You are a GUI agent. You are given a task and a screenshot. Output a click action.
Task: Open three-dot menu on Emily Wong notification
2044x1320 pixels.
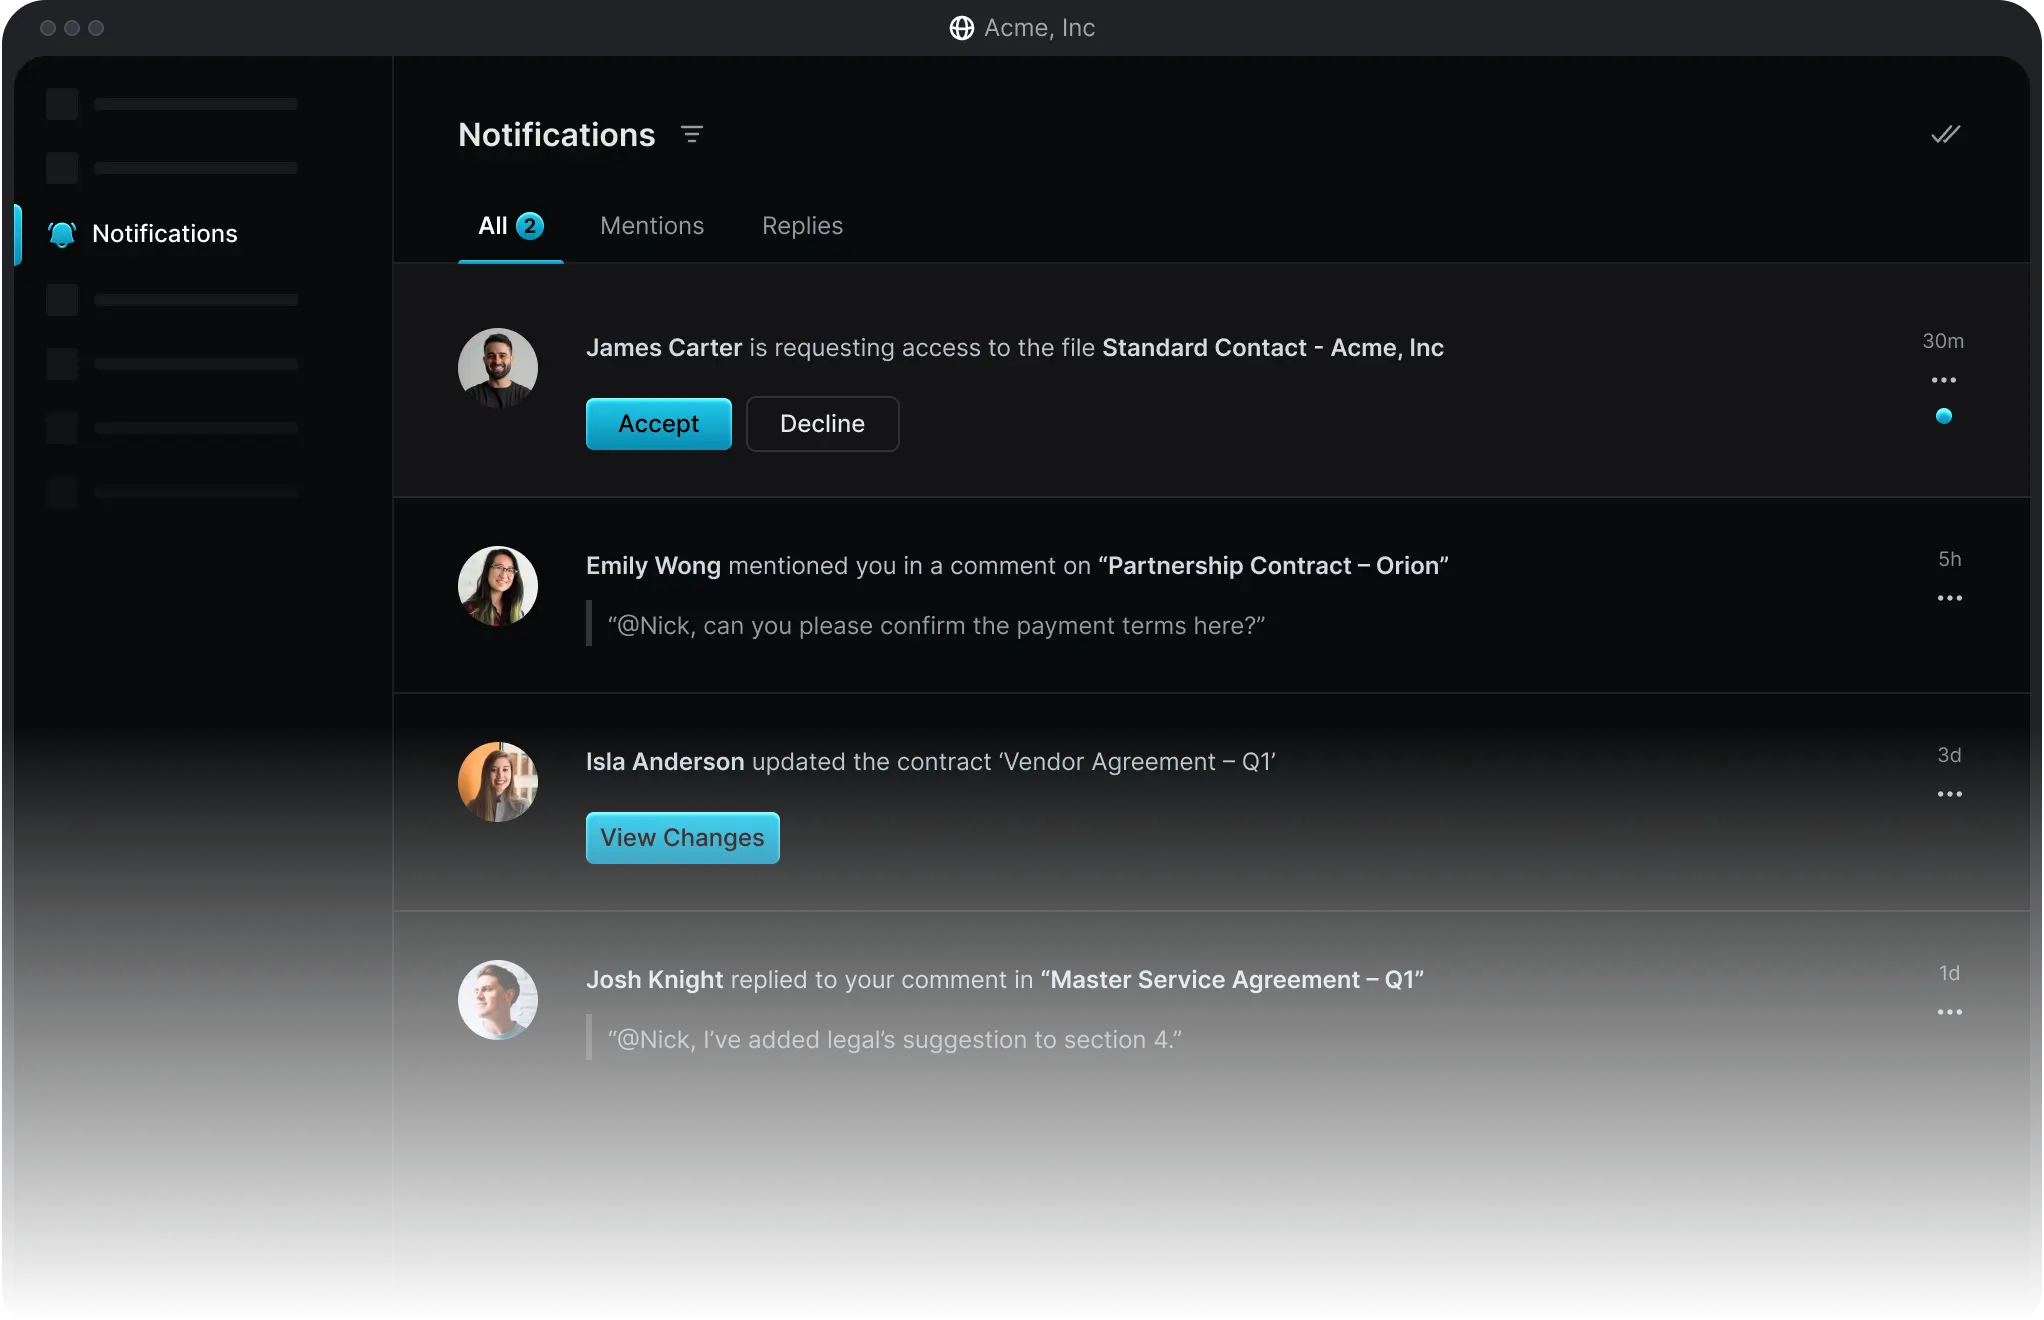coord(1949,598)
